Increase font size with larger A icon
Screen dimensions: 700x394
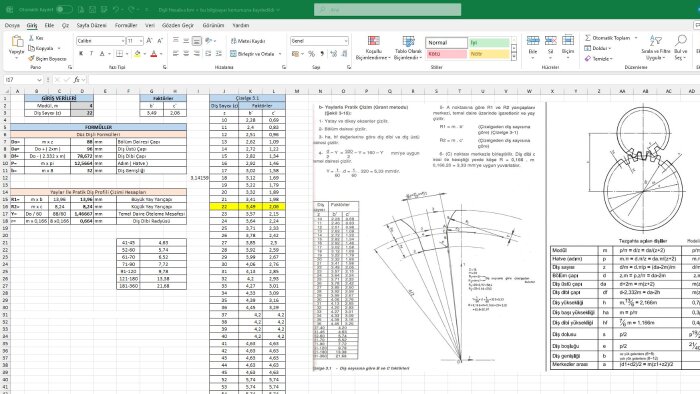point(150,41)
